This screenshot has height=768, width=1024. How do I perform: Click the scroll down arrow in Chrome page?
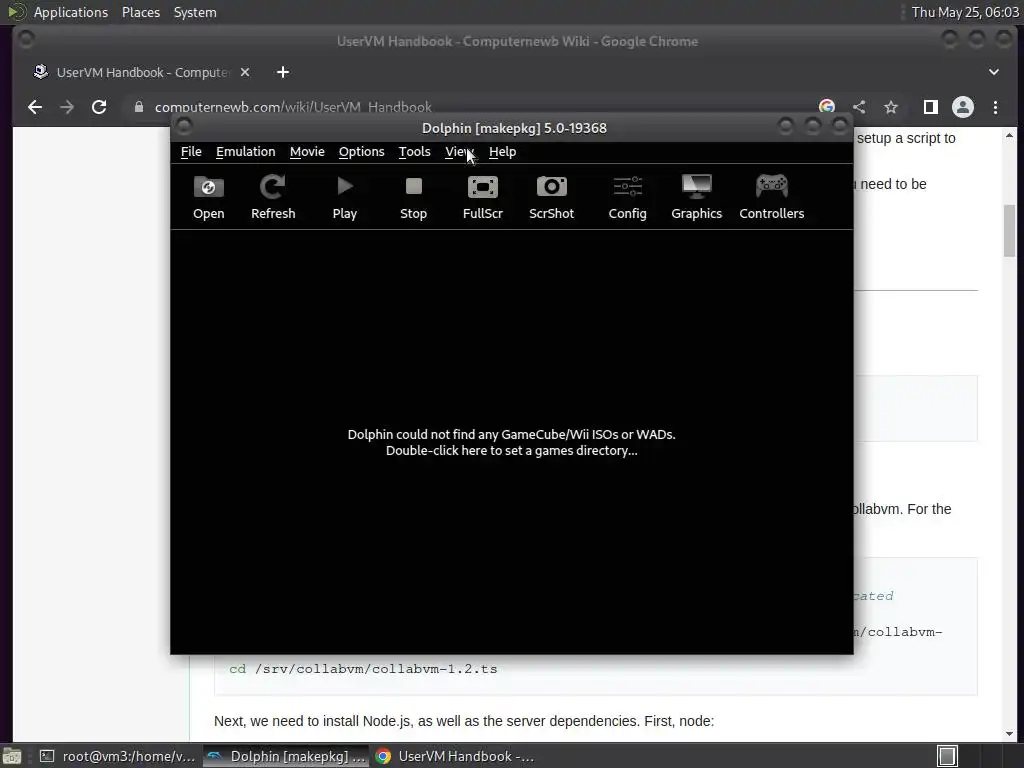[x=1010, y=733]
